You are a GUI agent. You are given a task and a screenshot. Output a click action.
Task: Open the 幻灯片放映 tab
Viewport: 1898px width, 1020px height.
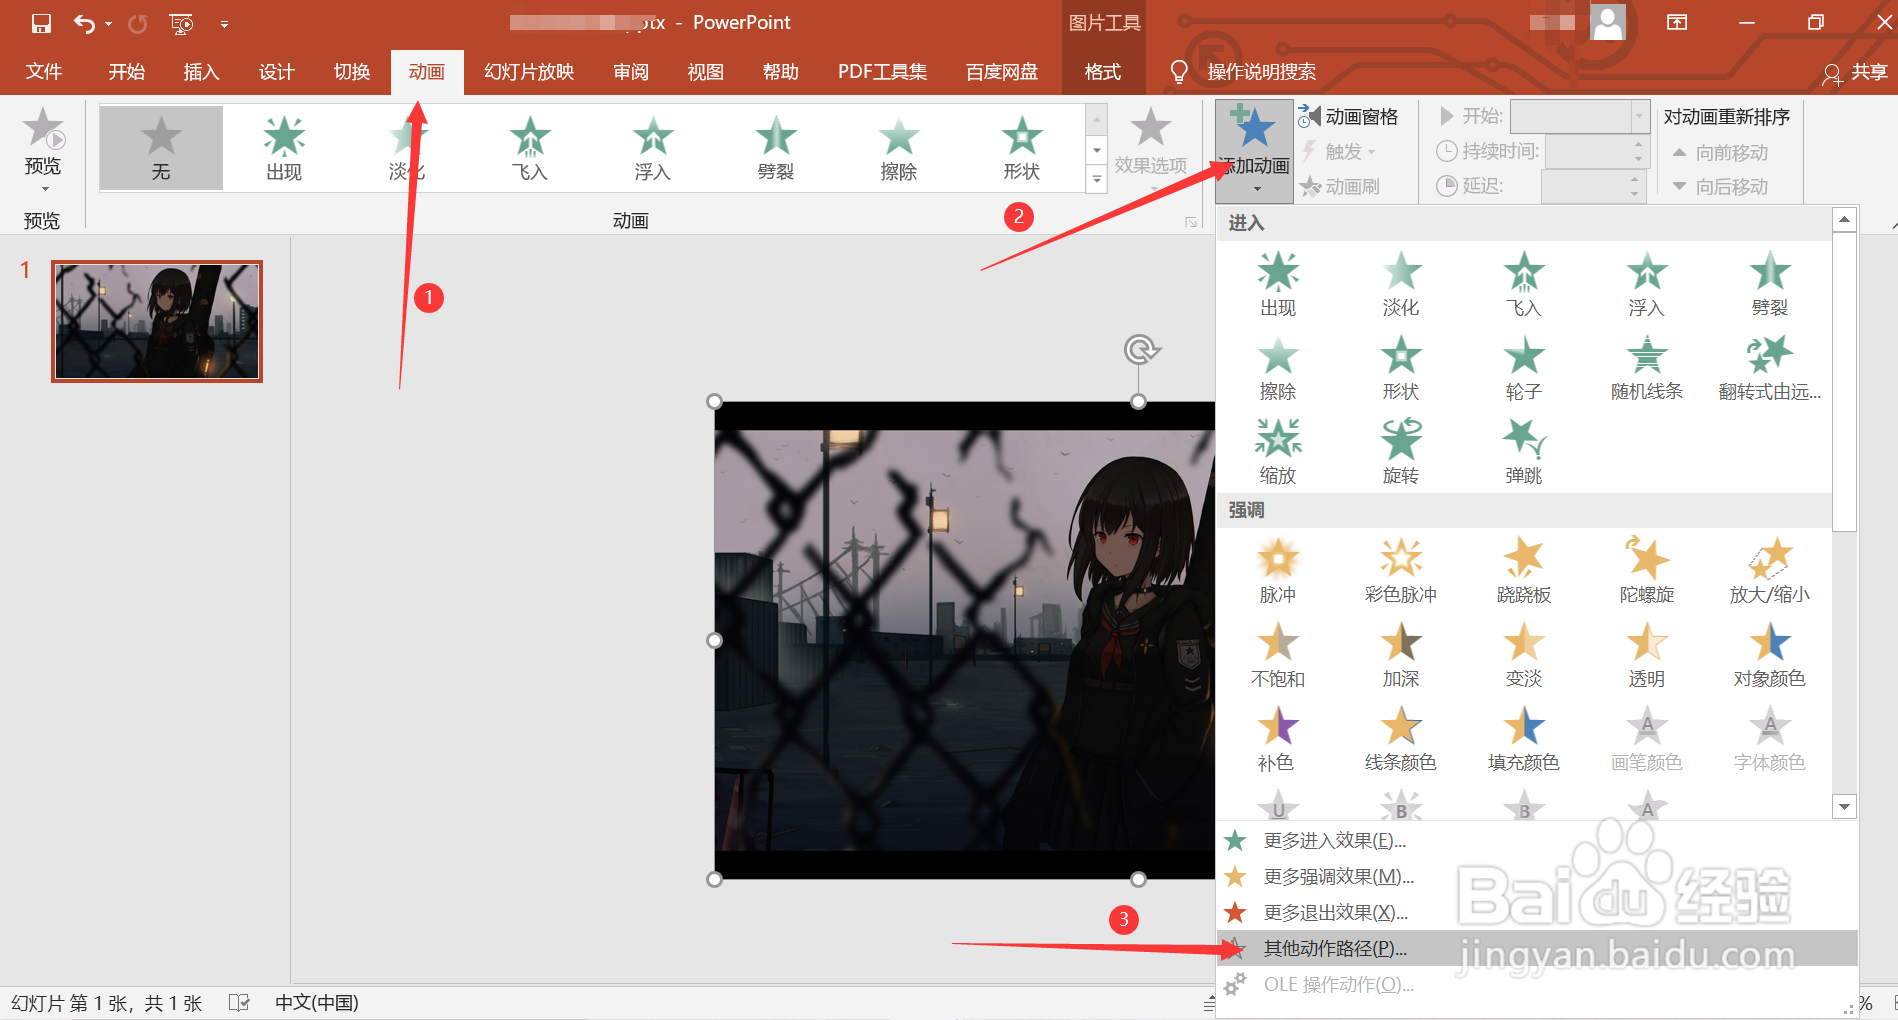(x=529, y=72)
